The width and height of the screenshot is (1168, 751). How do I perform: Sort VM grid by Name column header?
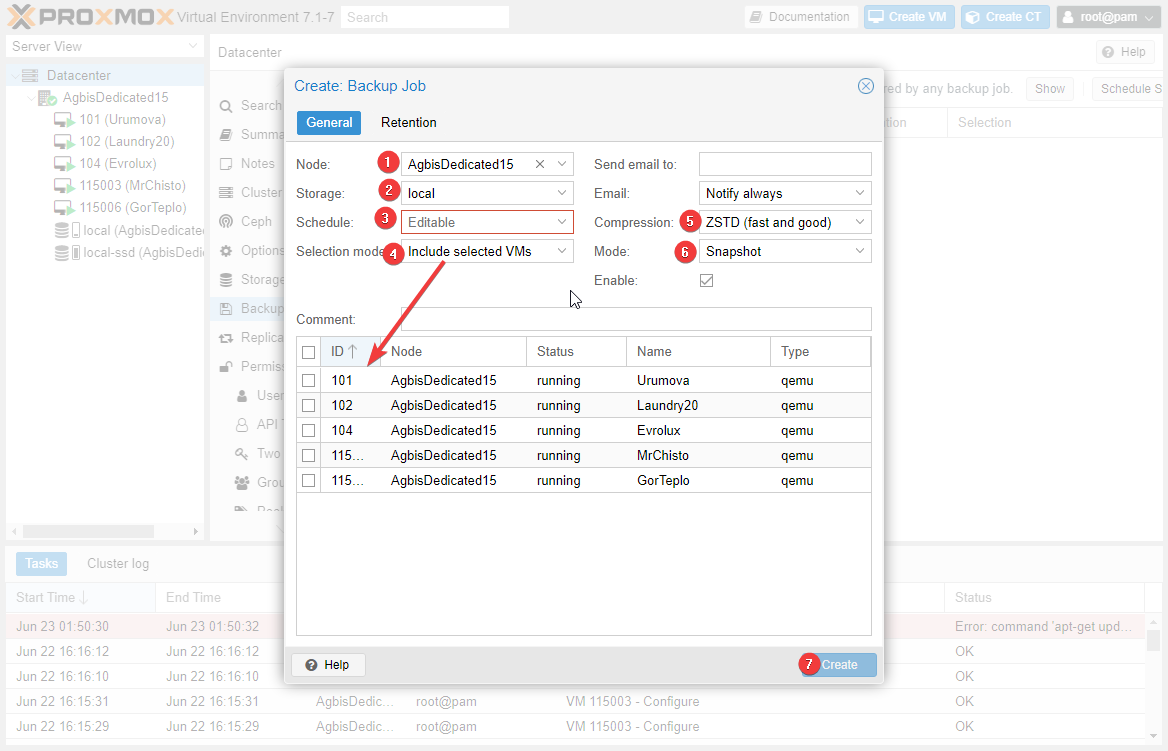click(x=698, y=352)
